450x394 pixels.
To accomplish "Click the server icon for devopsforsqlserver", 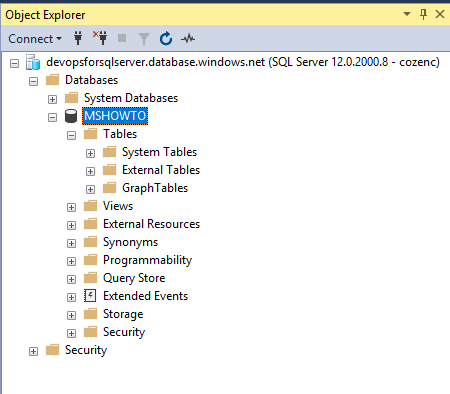I will (x=33, y=62).
